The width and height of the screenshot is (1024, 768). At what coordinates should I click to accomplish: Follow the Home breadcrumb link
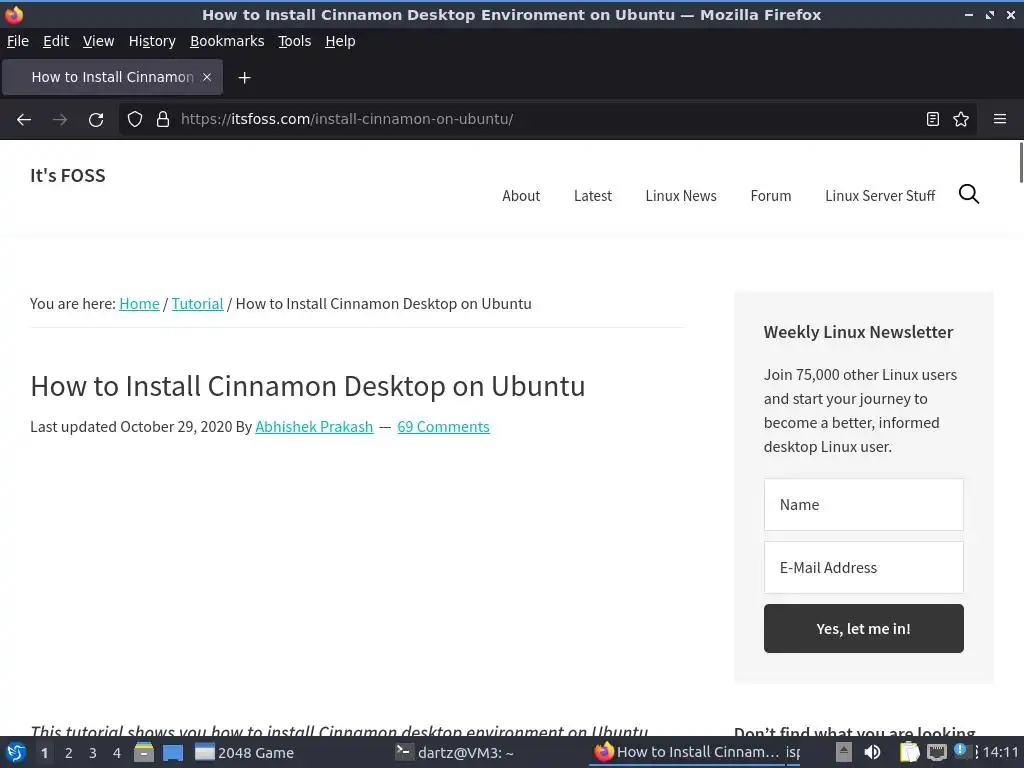click(139, 304)
